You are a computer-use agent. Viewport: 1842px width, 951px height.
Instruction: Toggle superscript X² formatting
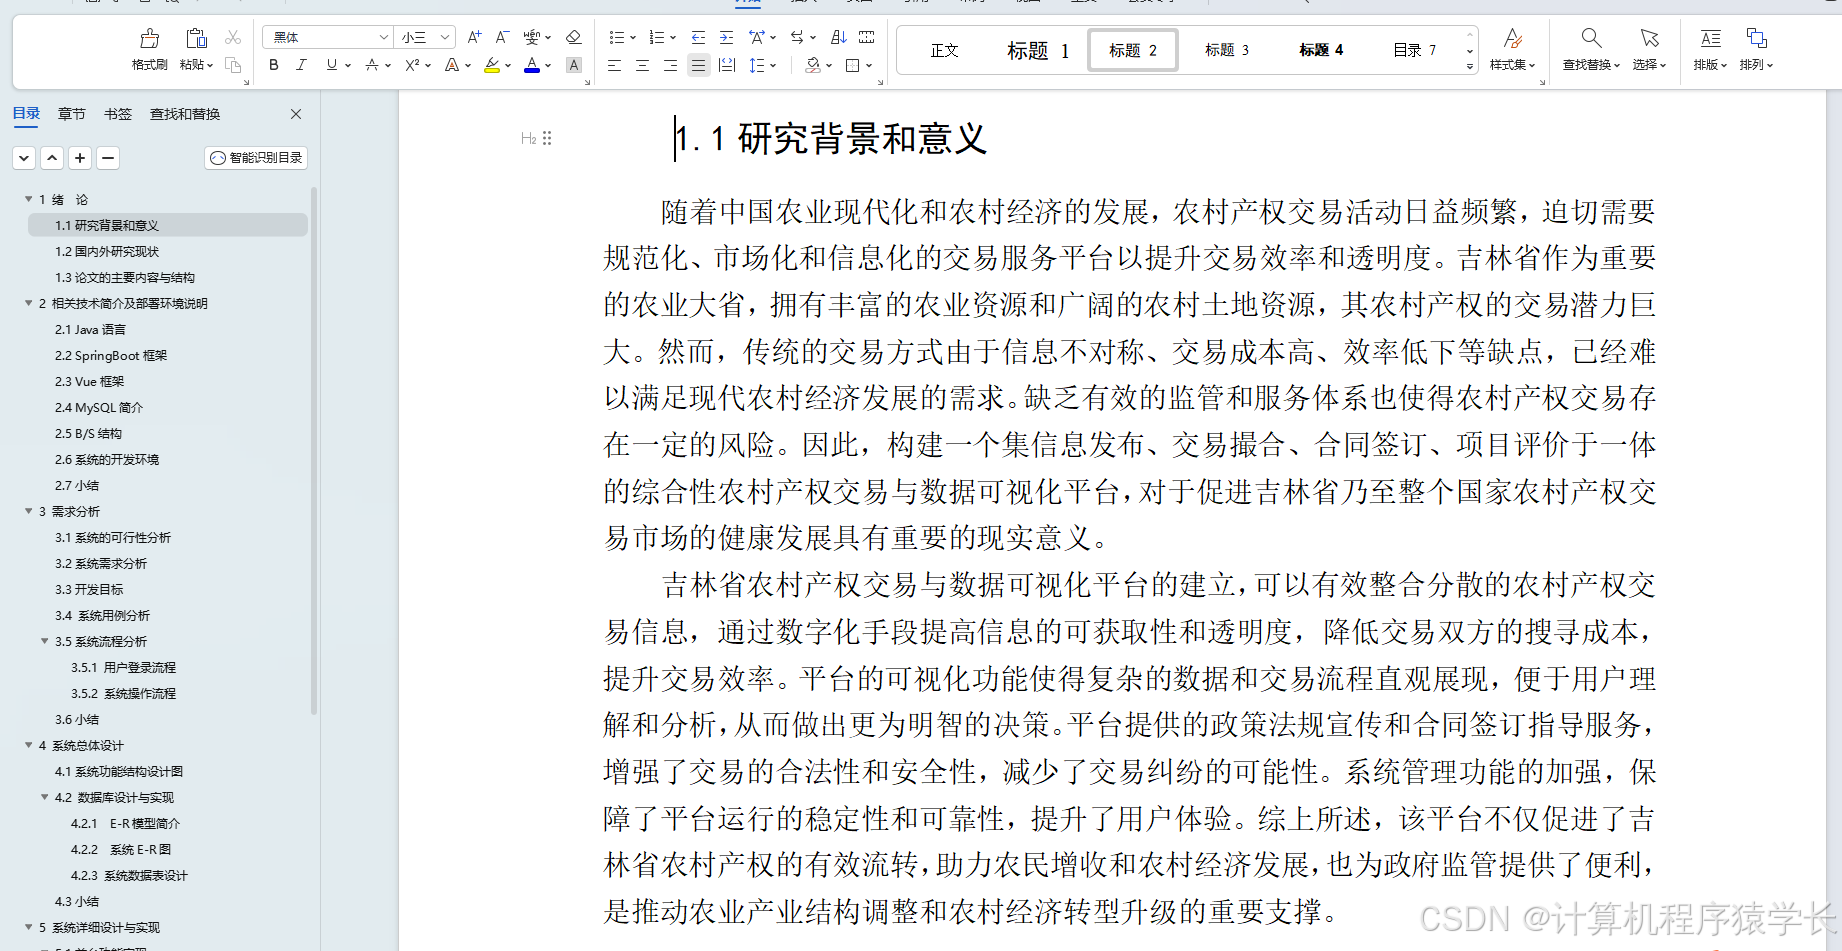point(412,65)
